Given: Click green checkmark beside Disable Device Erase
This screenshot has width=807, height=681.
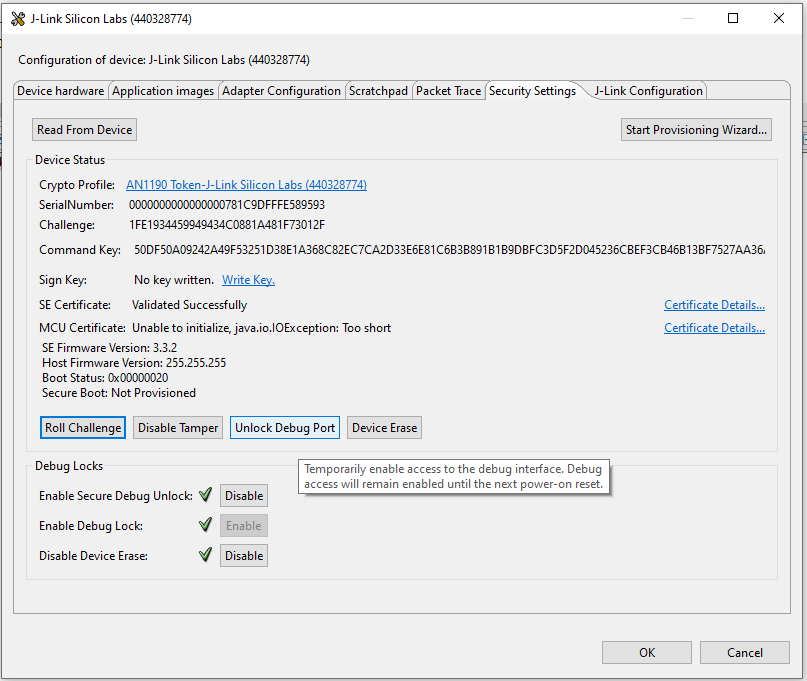Looking at the screenshot, I should pyautogui.click(x=205, y=555).
